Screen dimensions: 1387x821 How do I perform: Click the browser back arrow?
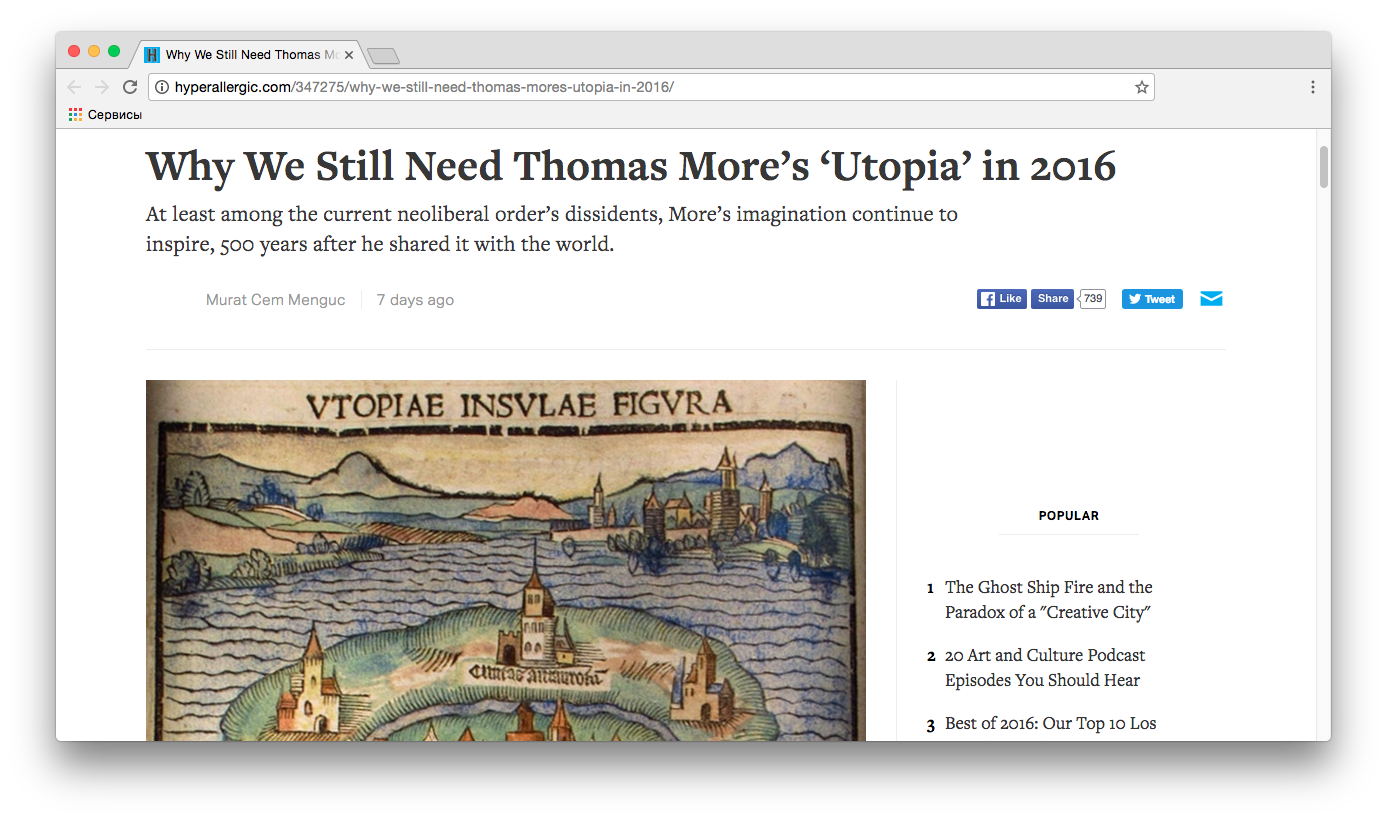pyautogui.click(x=74, y=87)
